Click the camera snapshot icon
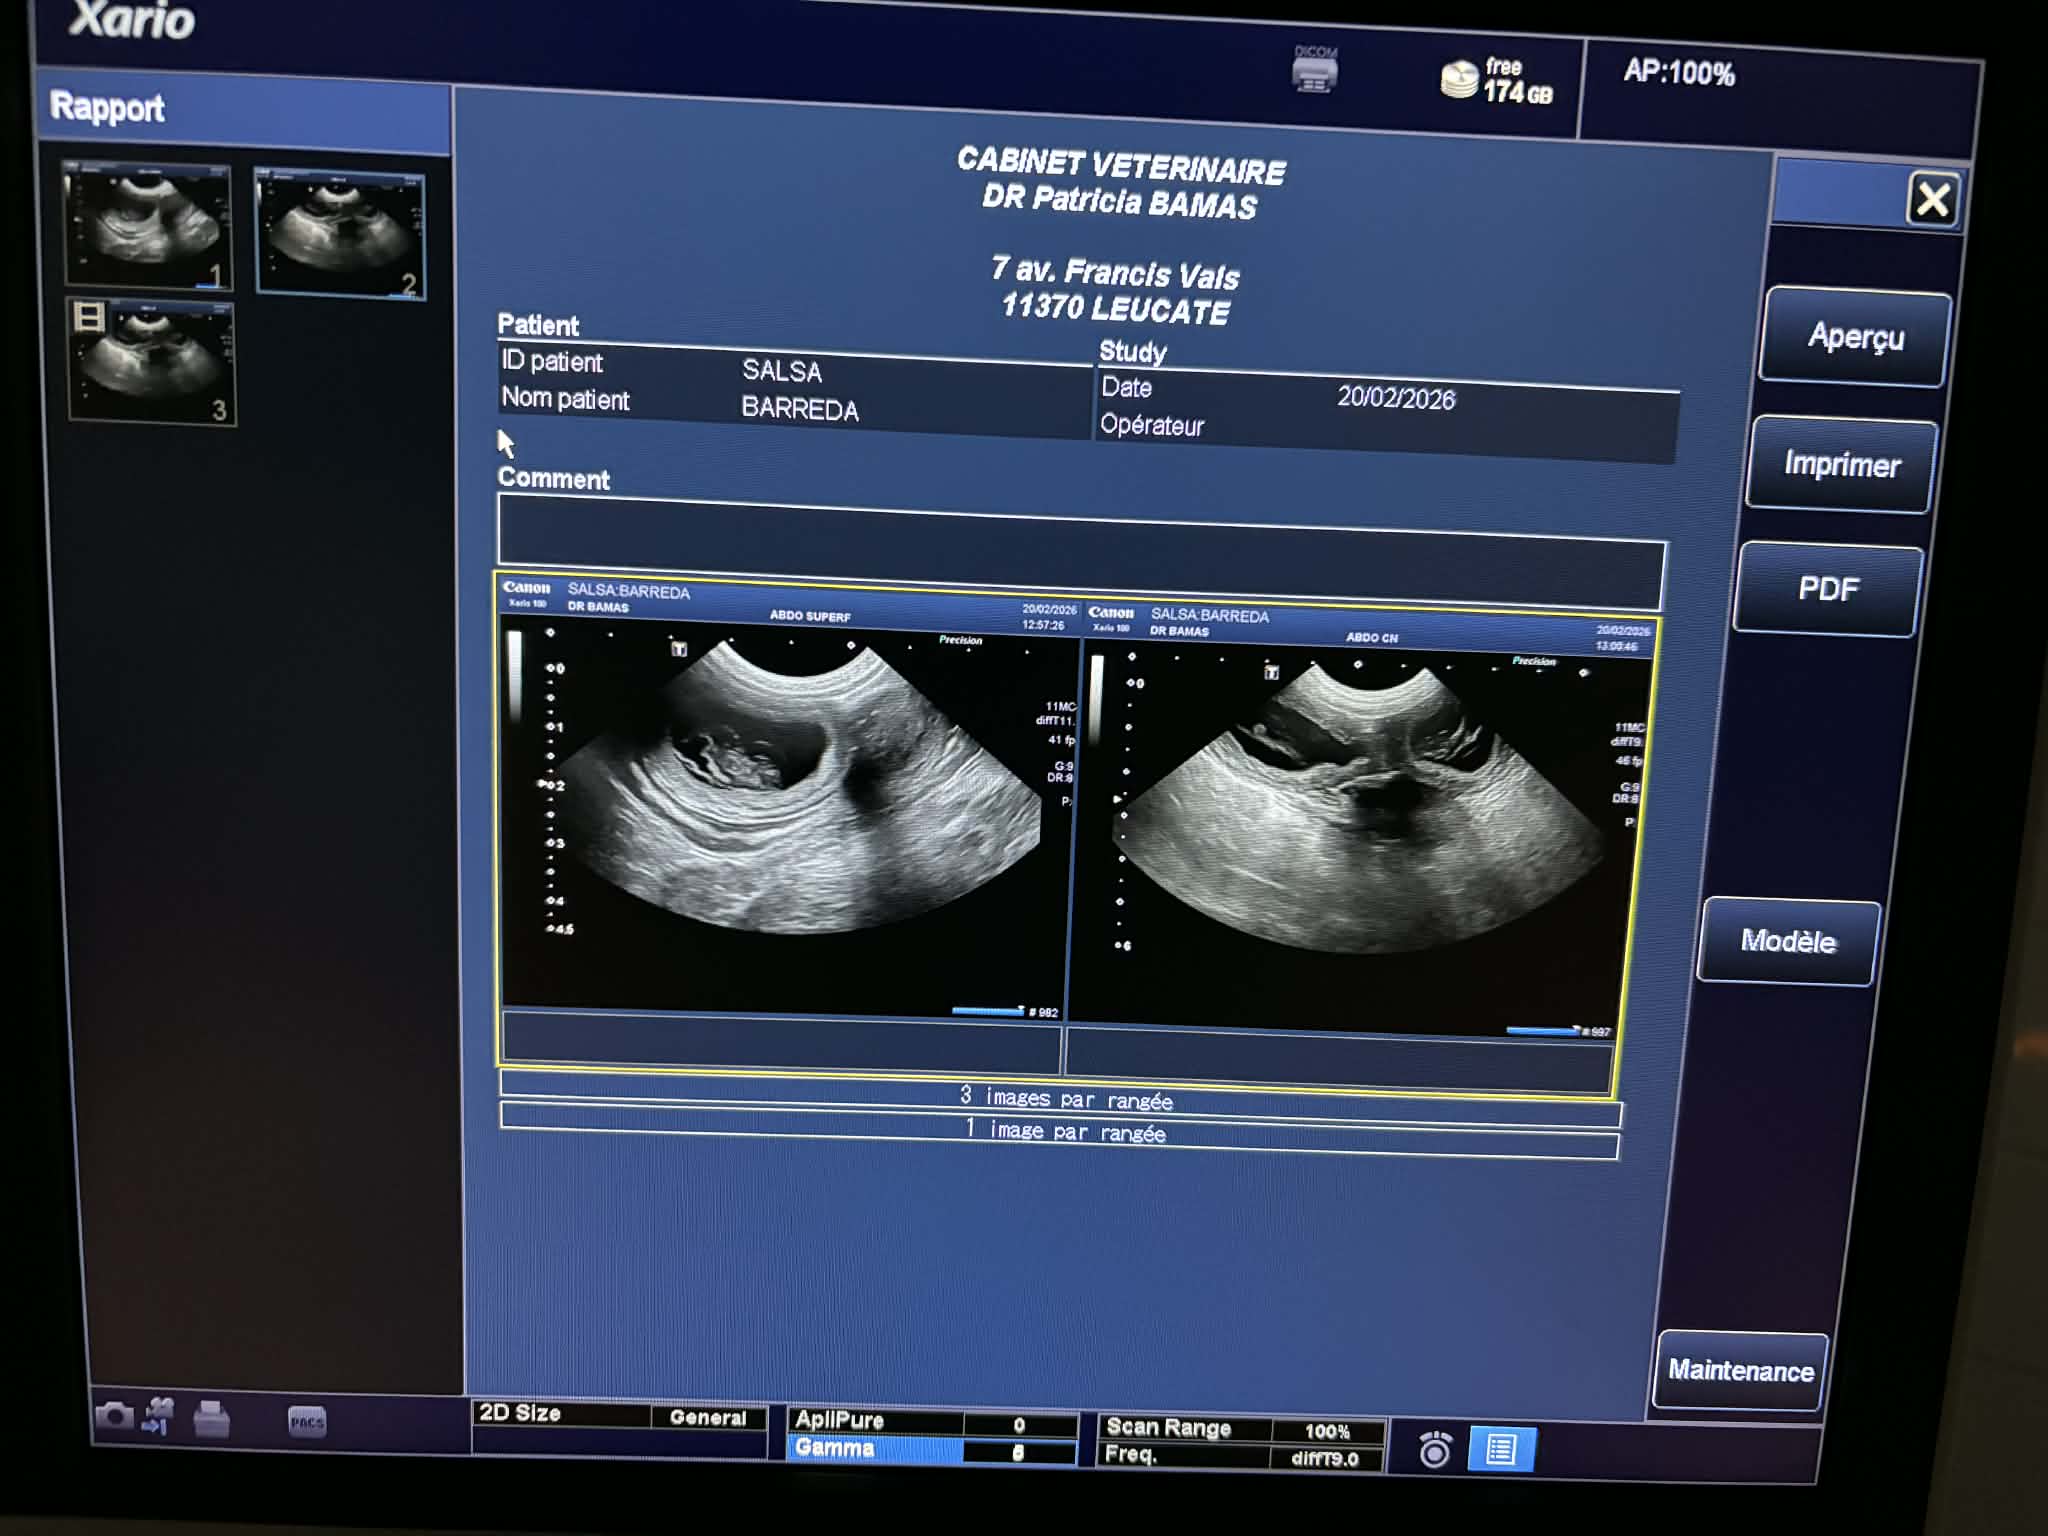 tap(114, 1415)
